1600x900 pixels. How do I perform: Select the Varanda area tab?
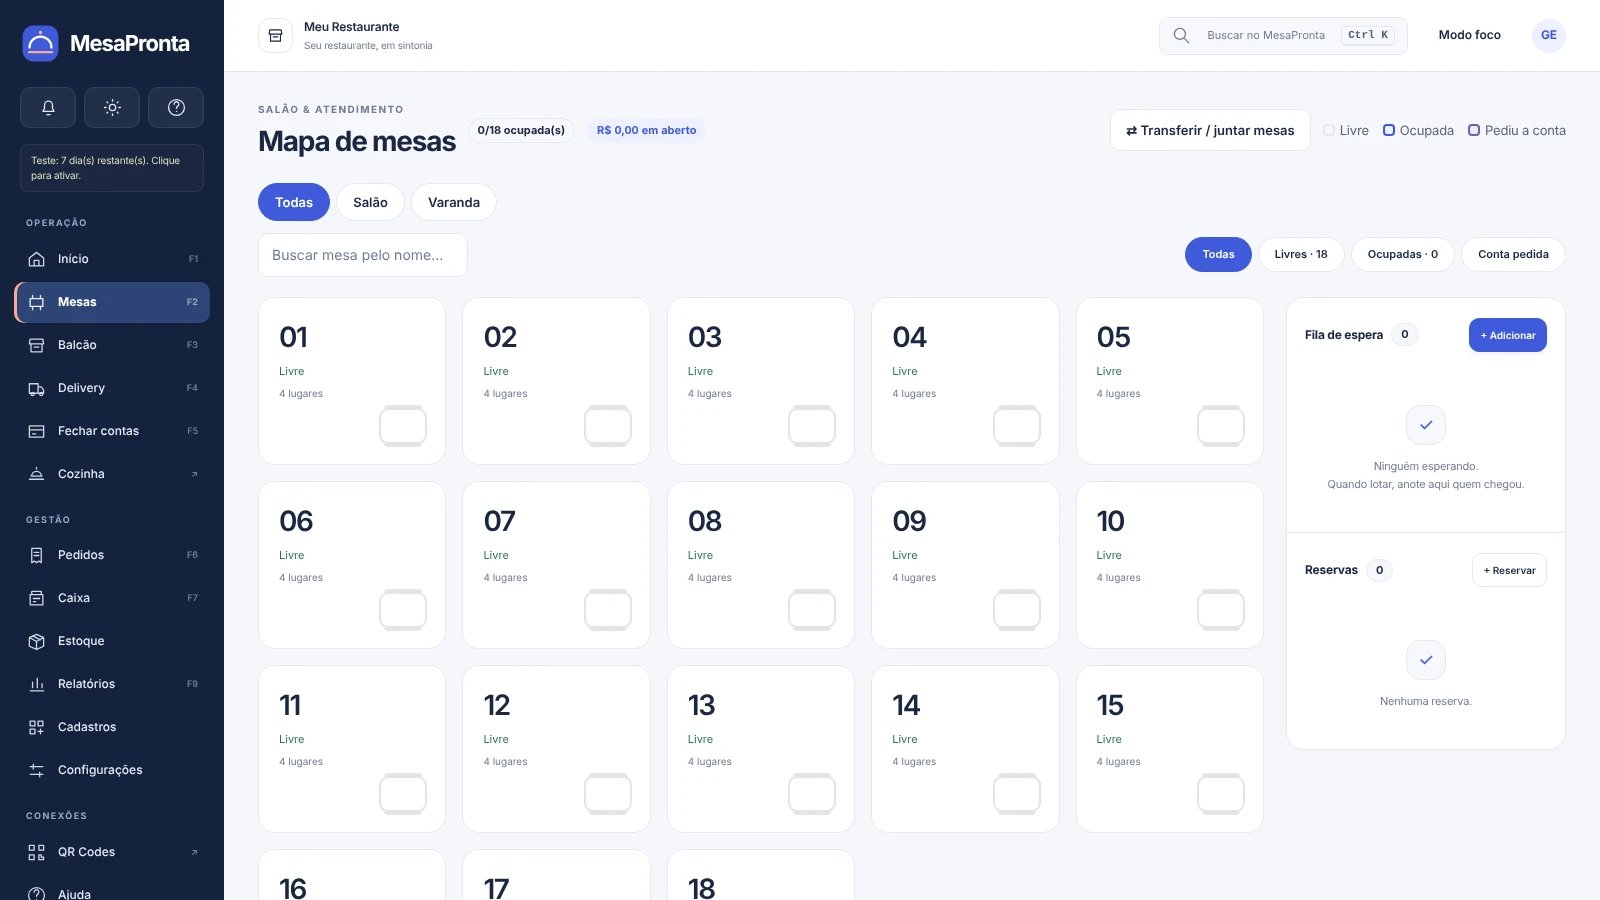(454, 202)
